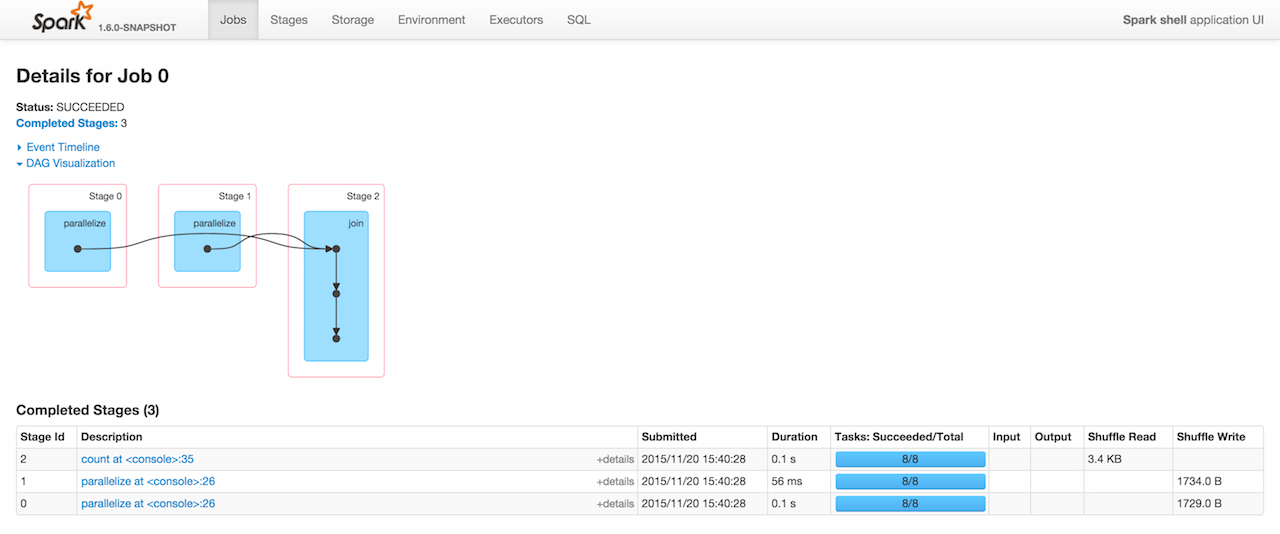Viewport: 1280px width, 534px height.
Task: Select the Stage 1 parallelize box
Action: click(x=207, y=241)
